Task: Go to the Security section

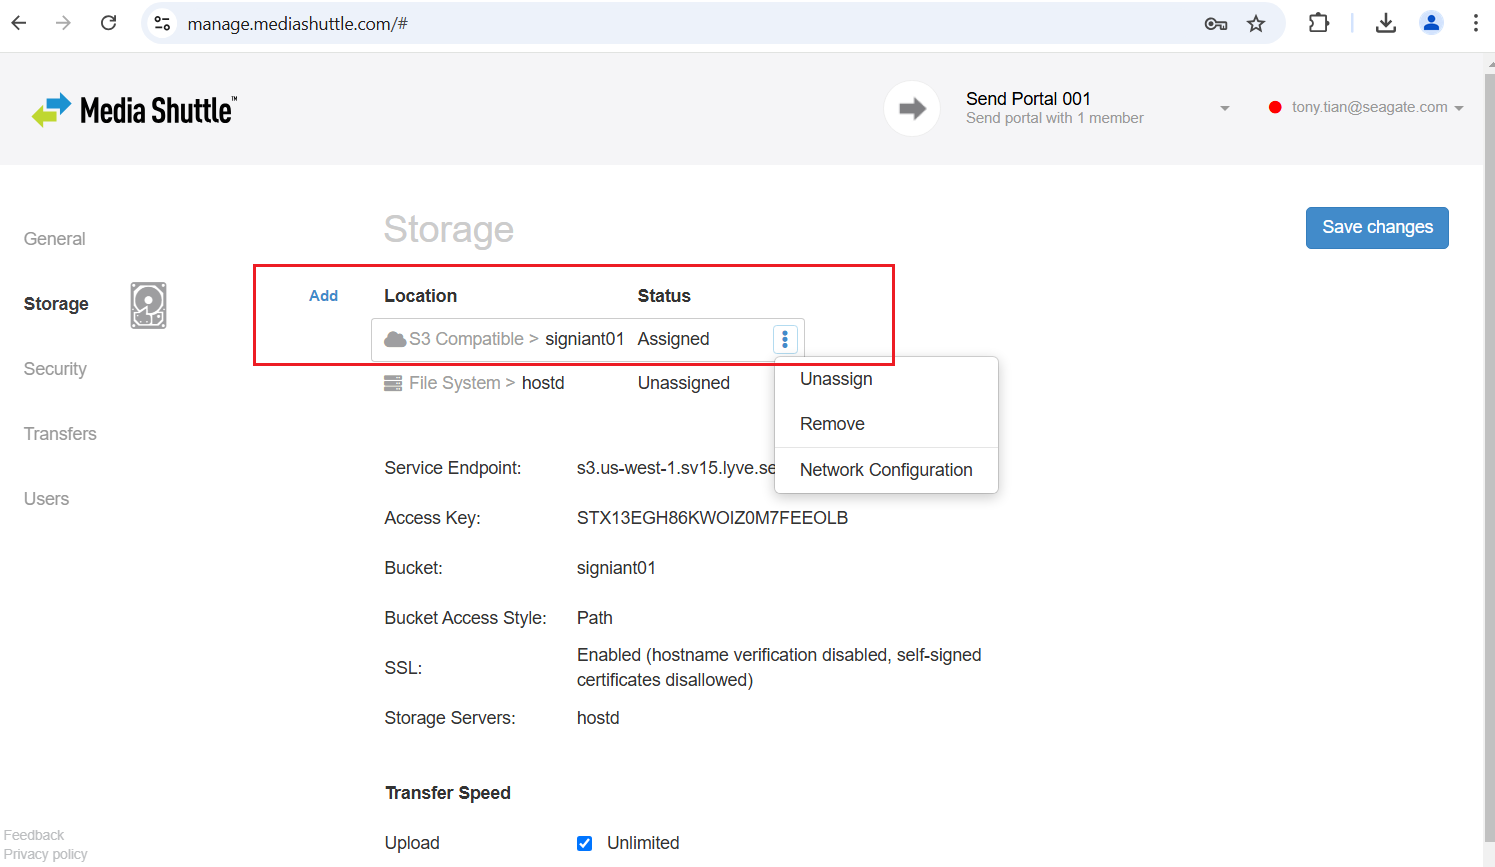Action: pos(55,369)
